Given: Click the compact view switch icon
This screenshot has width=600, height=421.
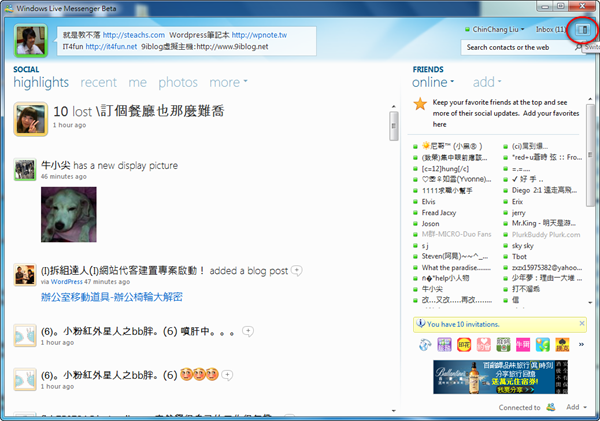Looking at the screenshot, I should [582, 29].
